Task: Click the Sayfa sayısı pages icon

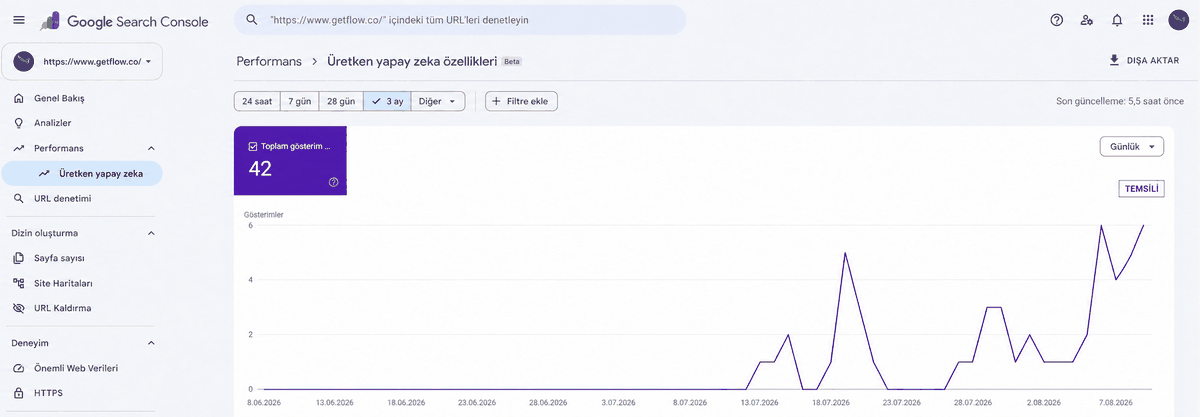Action: [x=19, y=258]
